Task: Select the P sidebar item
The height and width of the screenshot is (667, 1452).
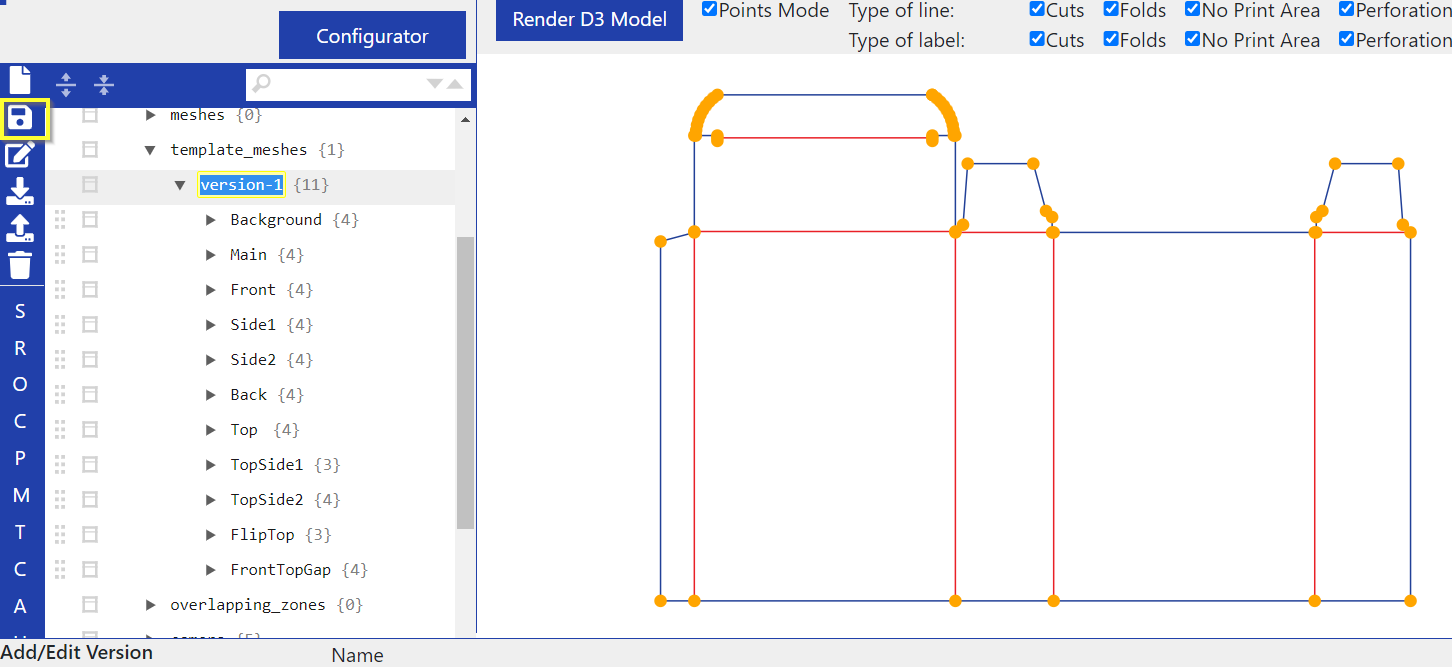Action: coord(20,459)
